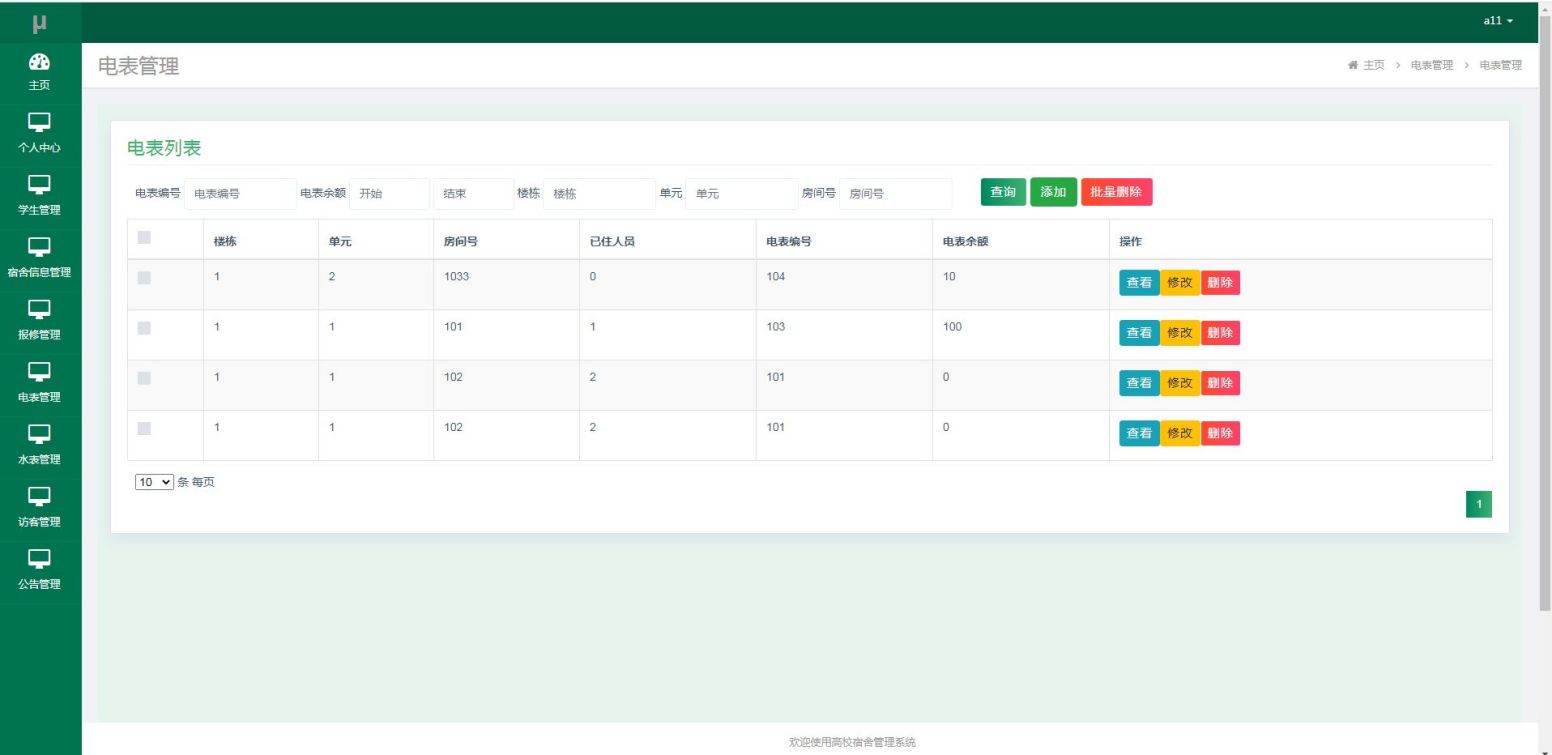Open 公告管理 sidebar icon
The width and height of the screenshot is (1552, 755).
click(40, 558)
